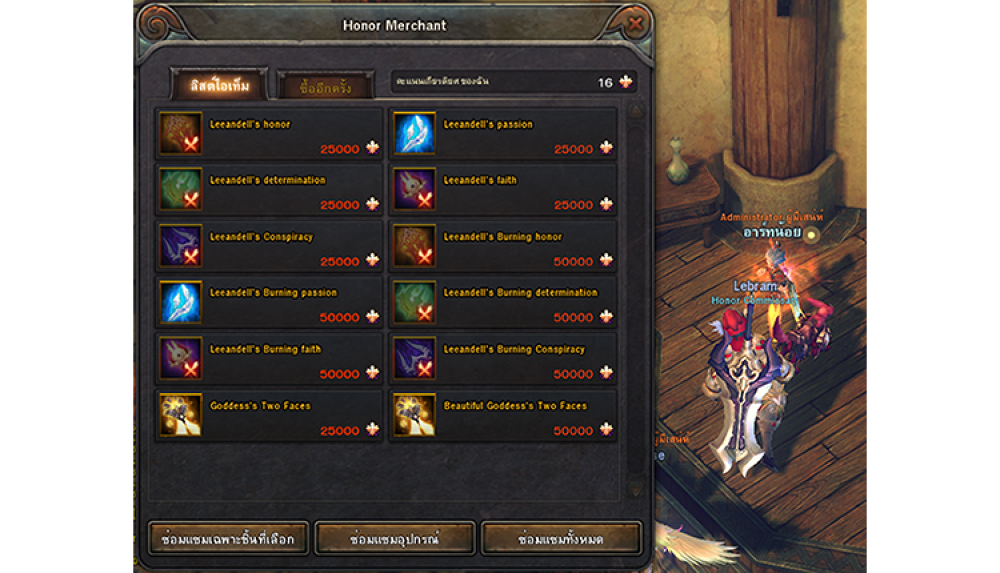
Task: Click the ซ่อมแซมทั้งหมด repair all button
Action: click(x=561, y=539)
